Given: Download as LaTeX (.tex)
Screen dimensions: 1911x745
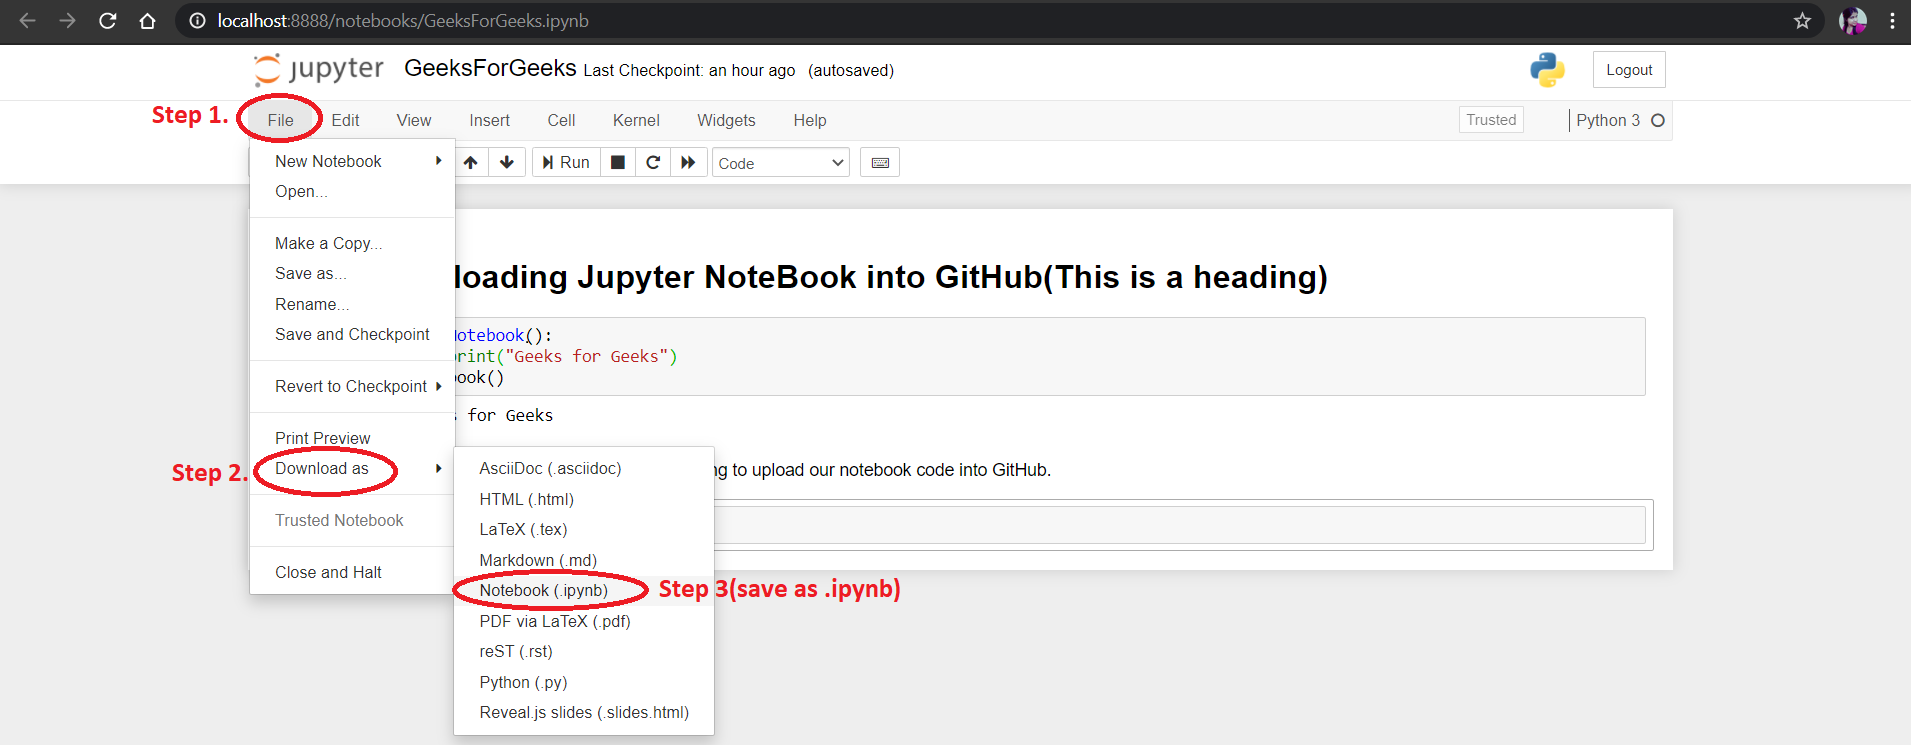Looking at the screenshot, I should [x=584, y=529].
